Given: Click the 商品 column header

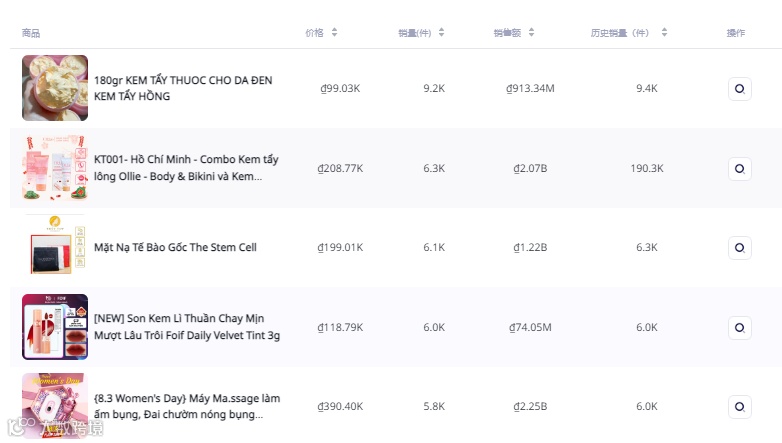Looking at the screenshot, I should point(31,33).
